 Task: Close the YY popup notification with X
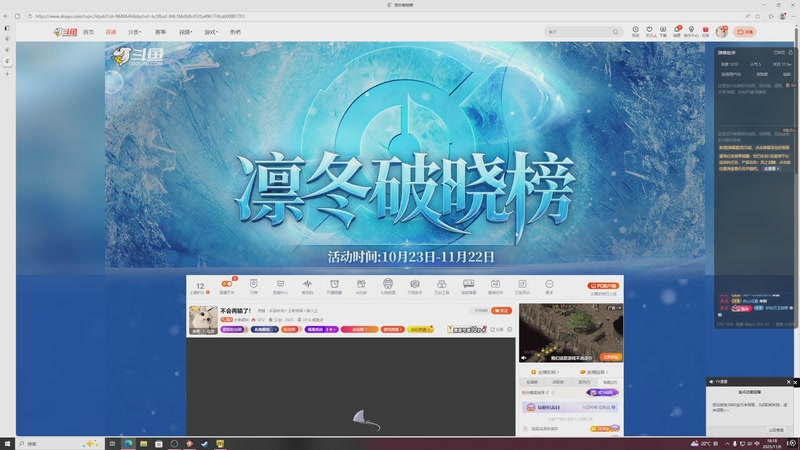point(788,382)
